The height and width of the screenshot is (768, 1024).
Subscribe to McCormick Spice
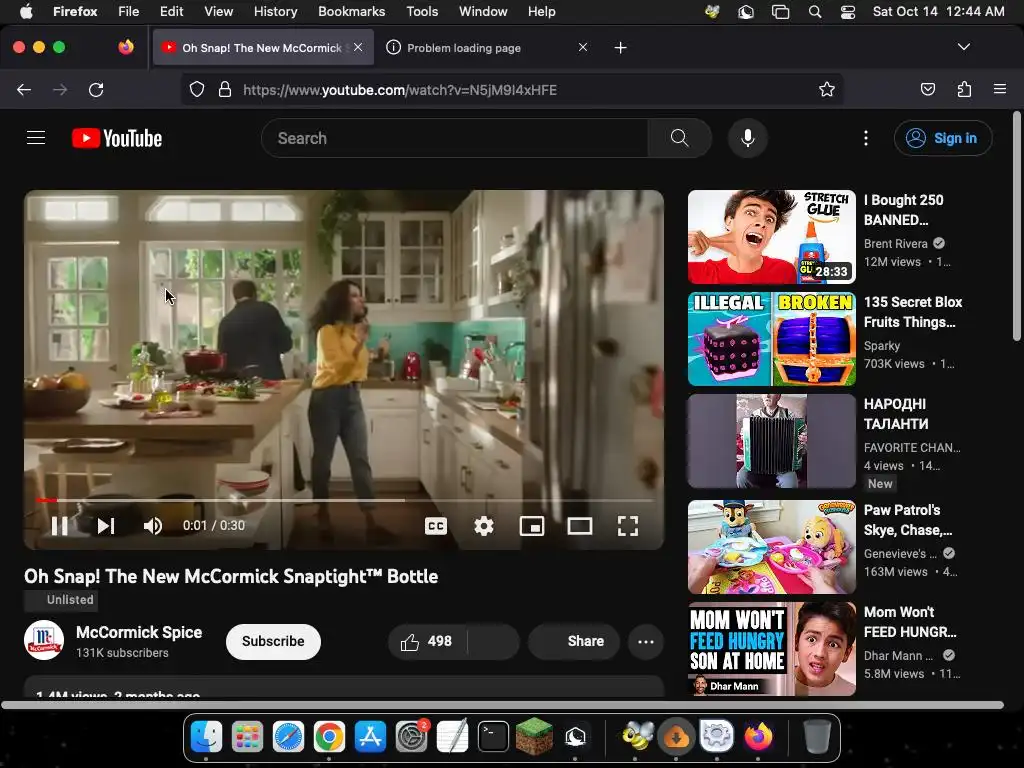pyautogui.click(x=273, y=641)
